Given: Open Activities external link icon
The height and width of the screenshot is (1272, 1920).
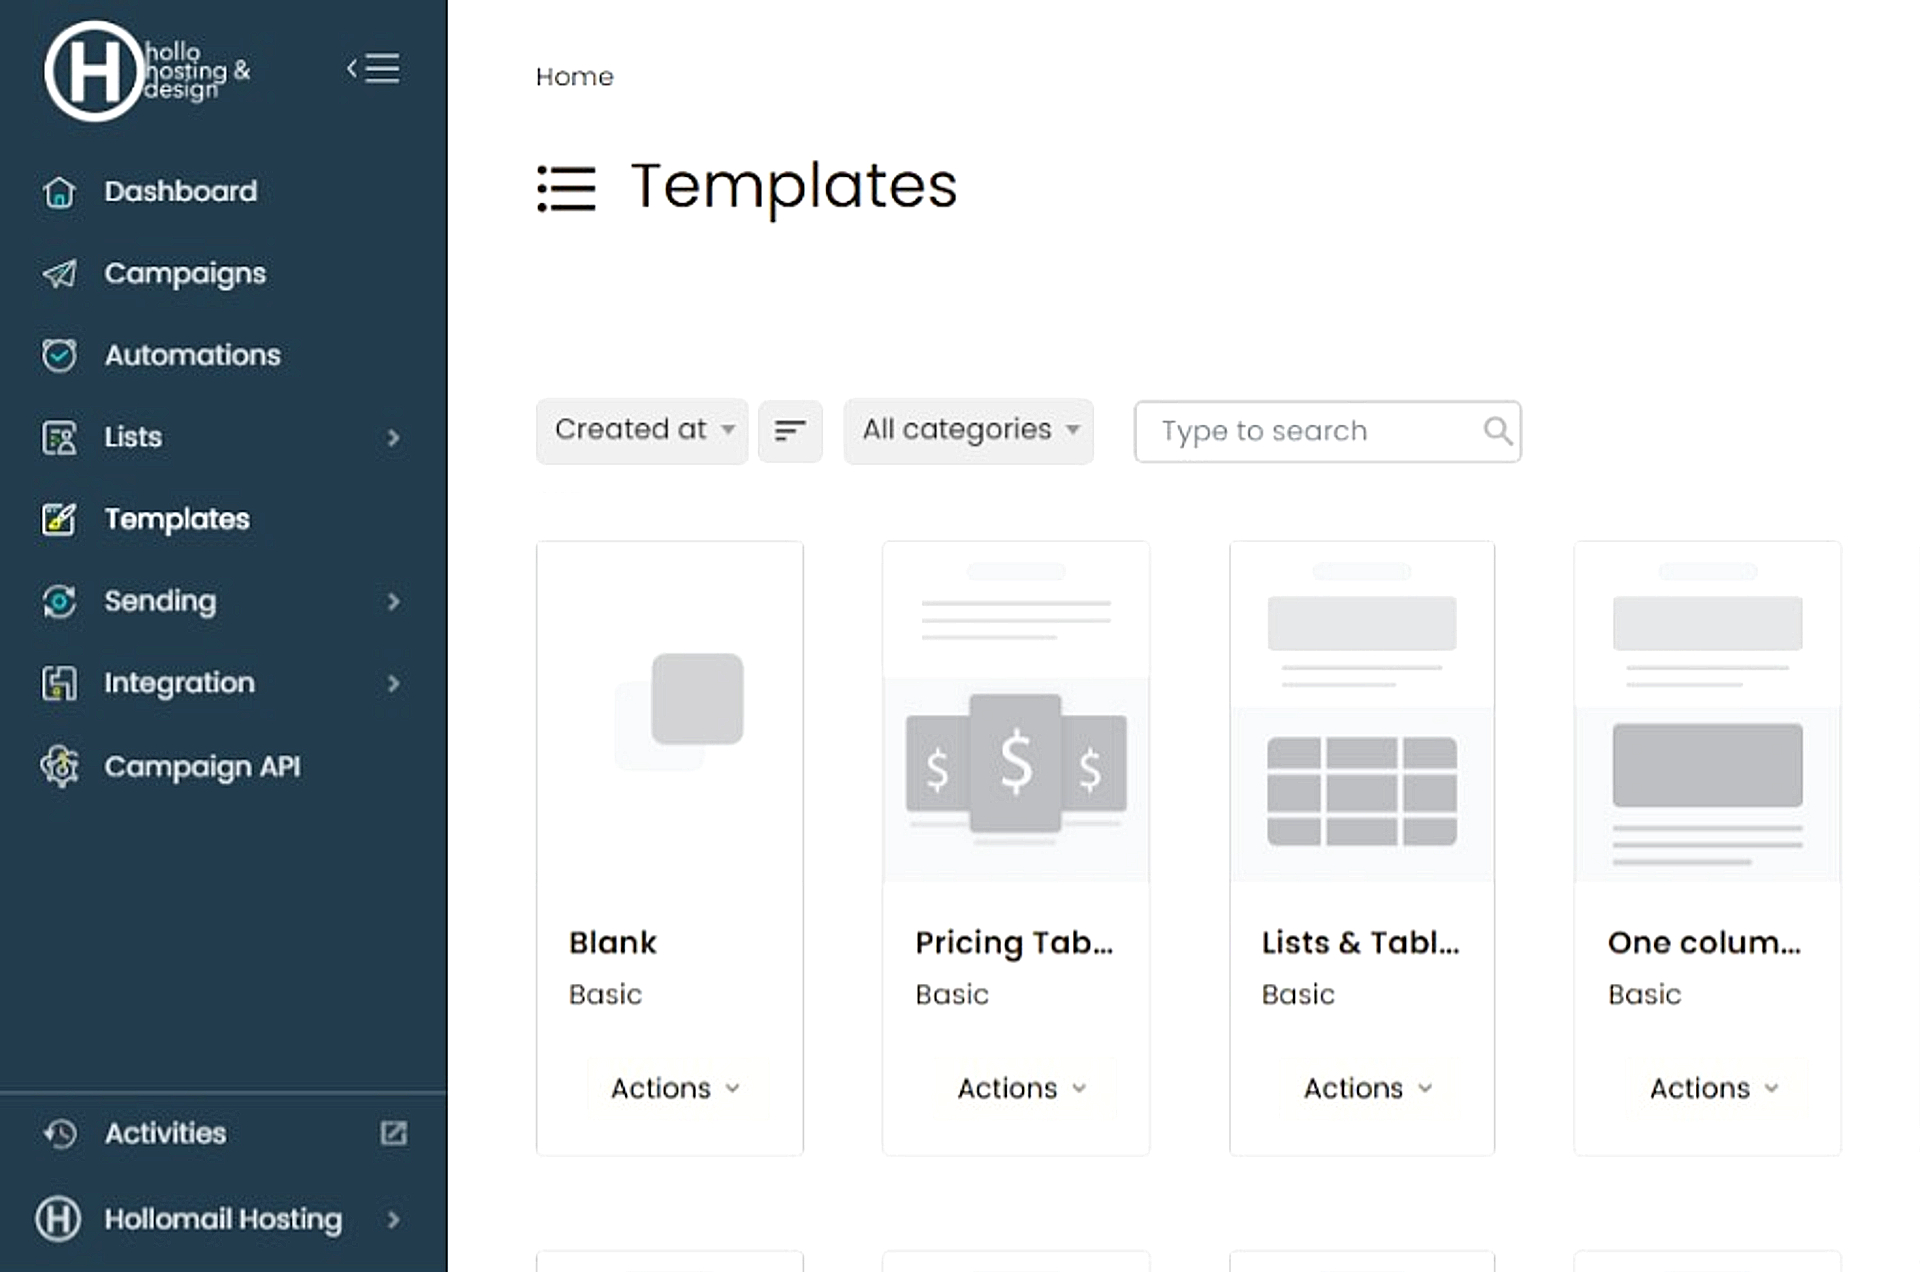Looking at the screenshot, I should (x=393, y=1133).
